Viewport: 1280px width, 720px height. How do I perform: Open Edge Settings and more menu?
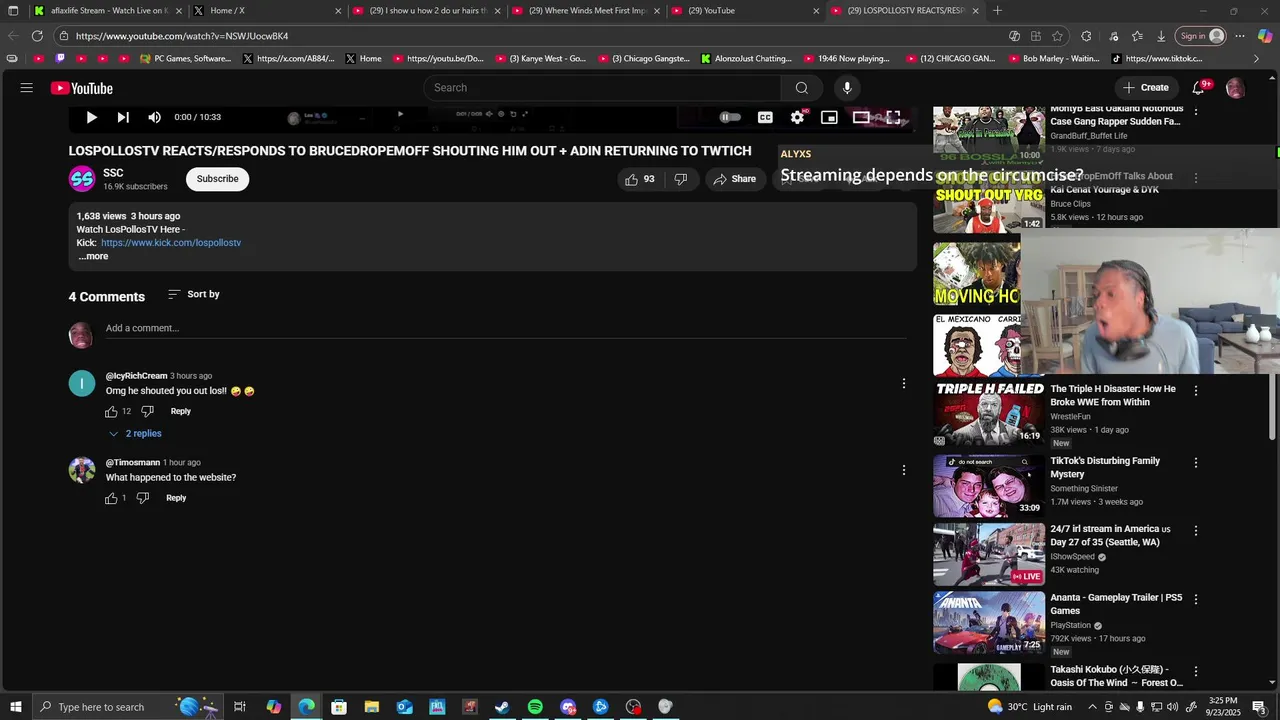1240,36
